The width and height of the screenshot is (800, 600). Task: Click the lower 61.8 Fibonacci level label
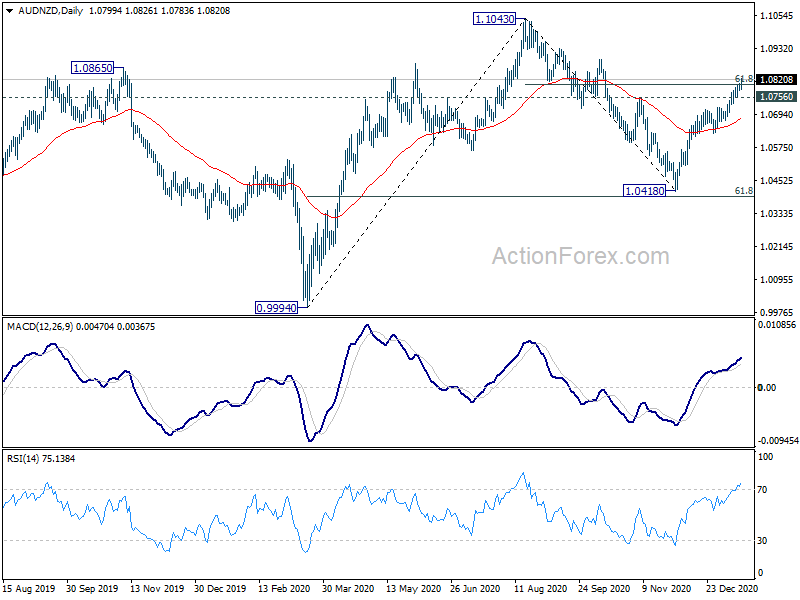tap(744, 190)
